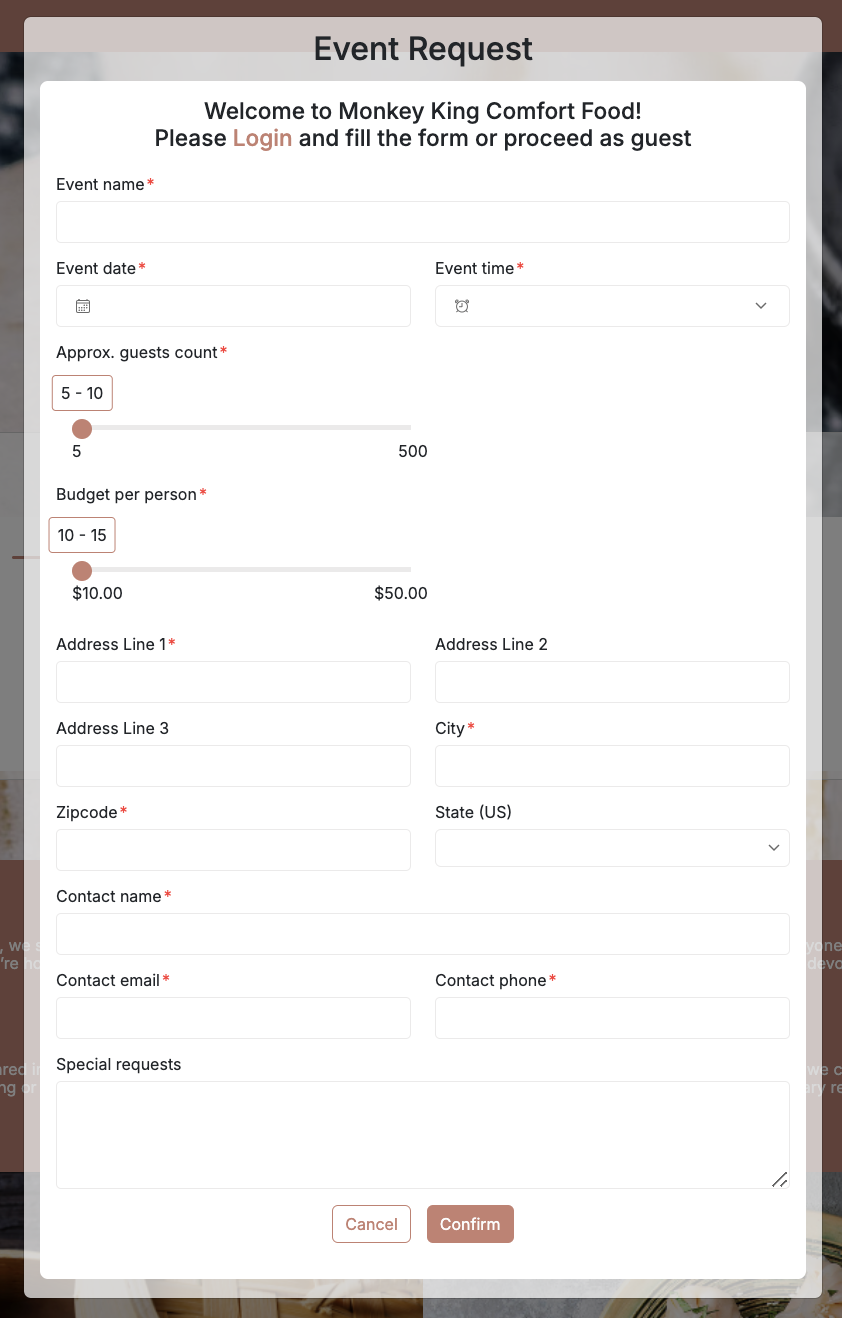Focus the Zipcode text box
This screenshot has width=842, height=1318.
[x=233, y=850]
